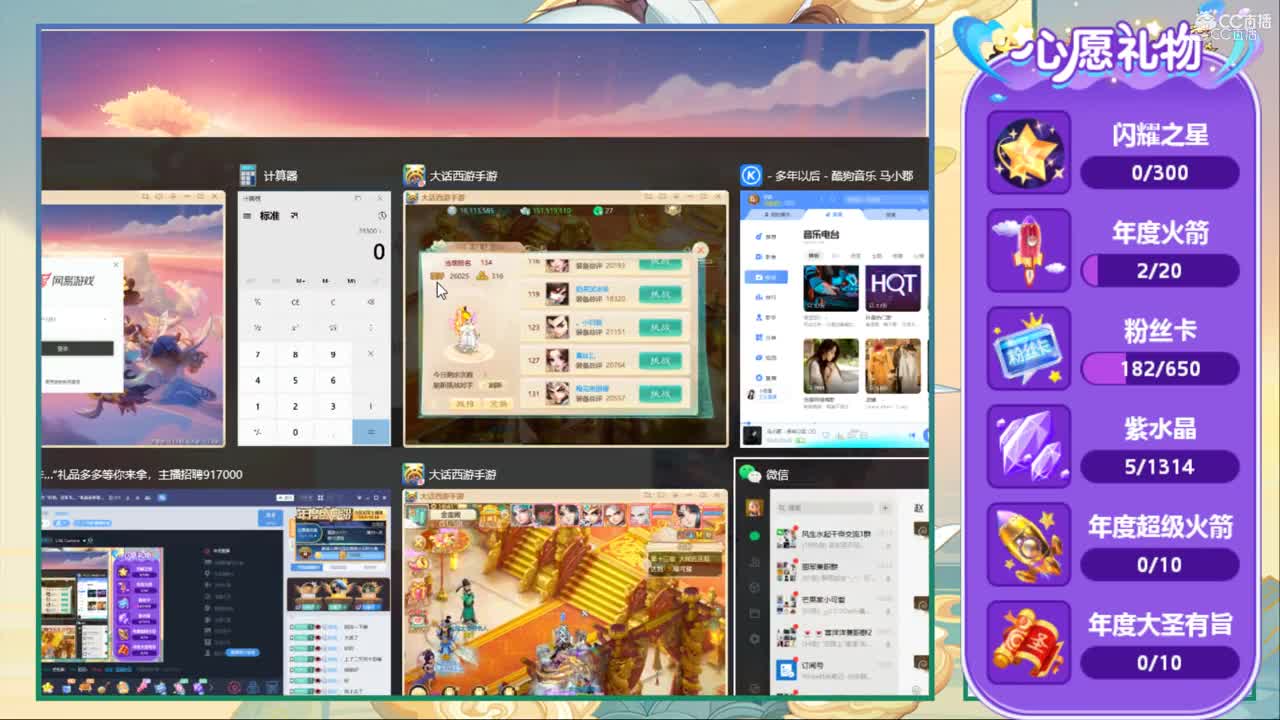The image size is (1280, 720).
Task: Click 年度火箭 rocket gift icon
Action: pos(1028,250)
